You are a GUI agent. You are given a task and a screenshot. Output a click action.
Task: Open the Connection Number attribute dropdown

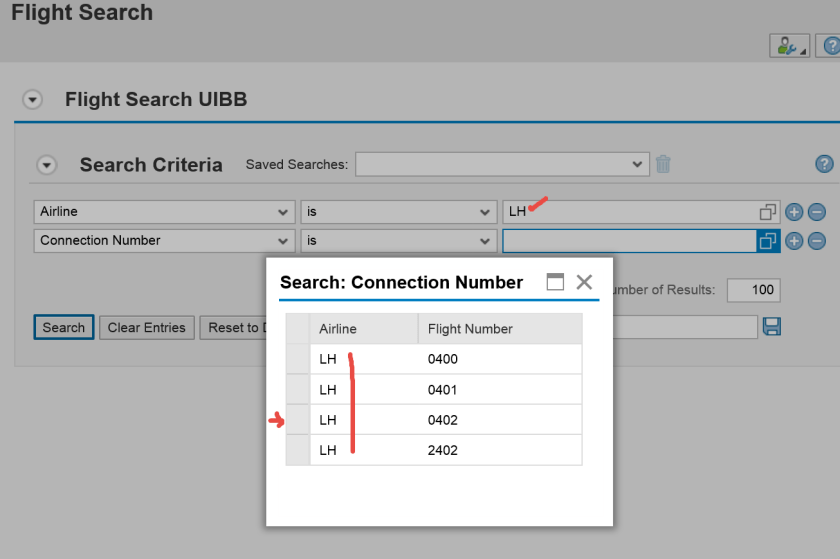[x=283, y=241]
